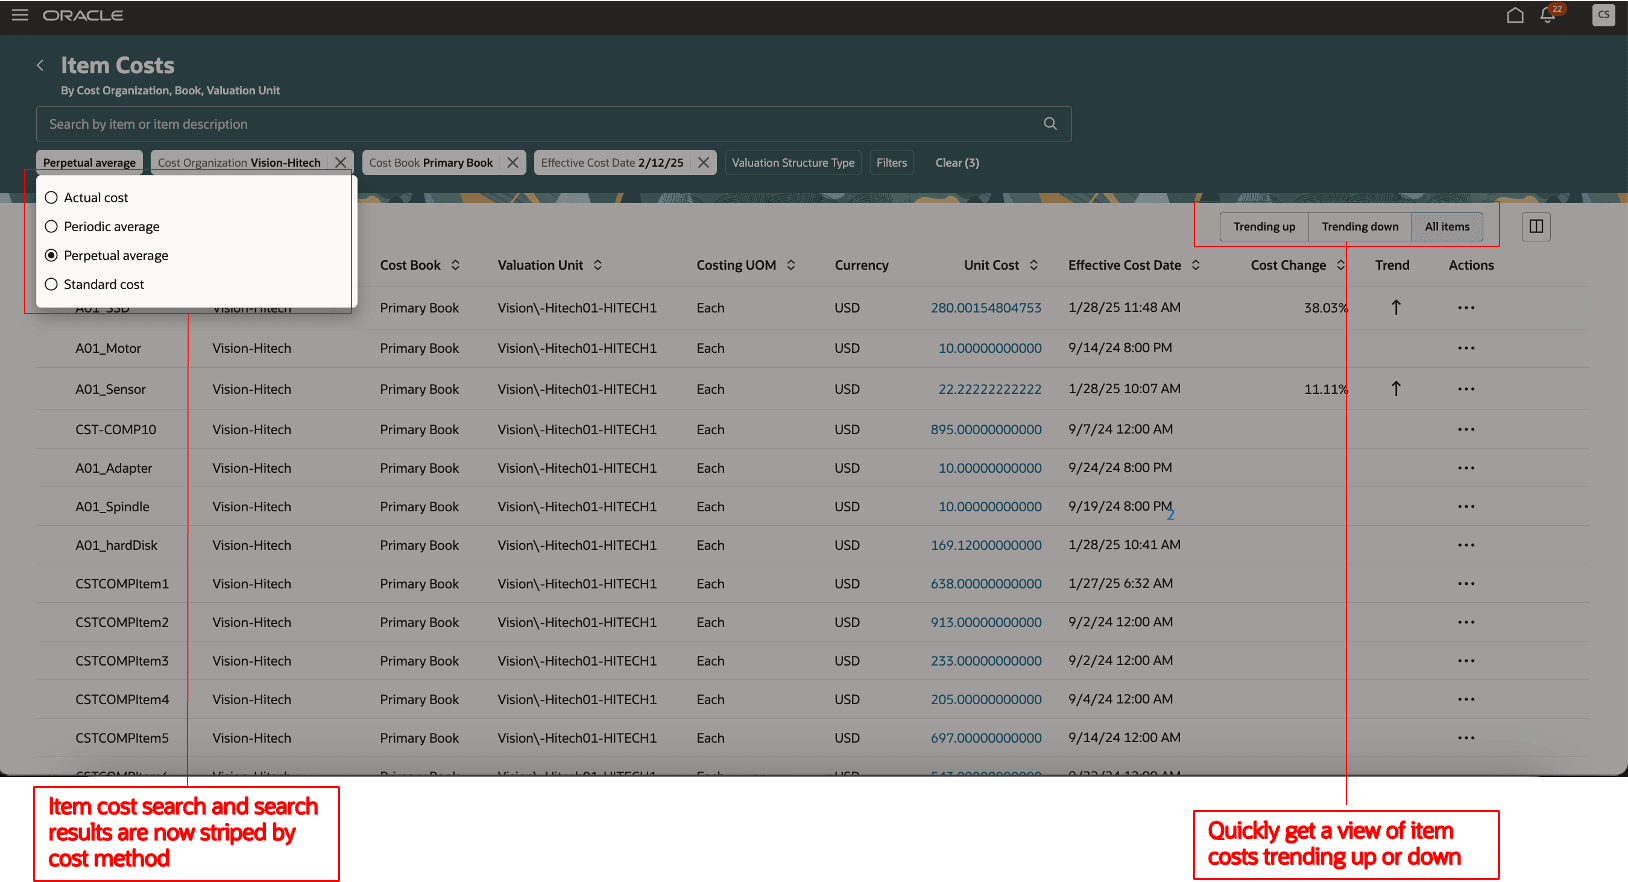Sort by Valuation Unit column

click(x=598, y=265)
